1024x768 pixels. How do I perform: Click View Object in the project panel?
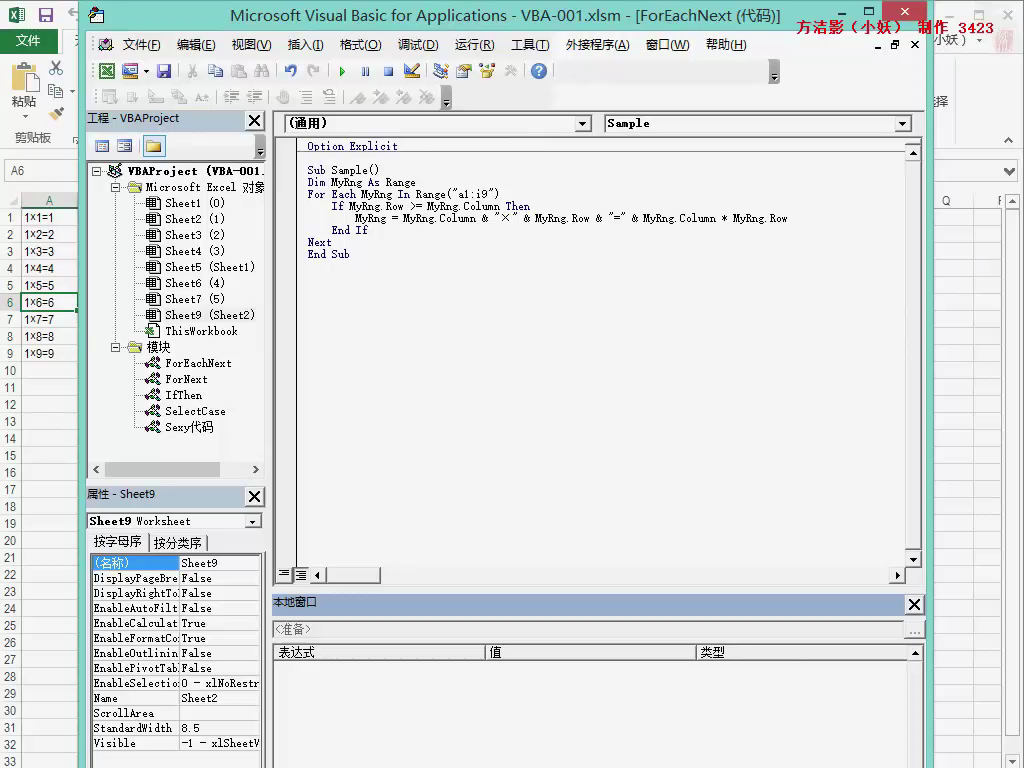click(x=124, y=146)
